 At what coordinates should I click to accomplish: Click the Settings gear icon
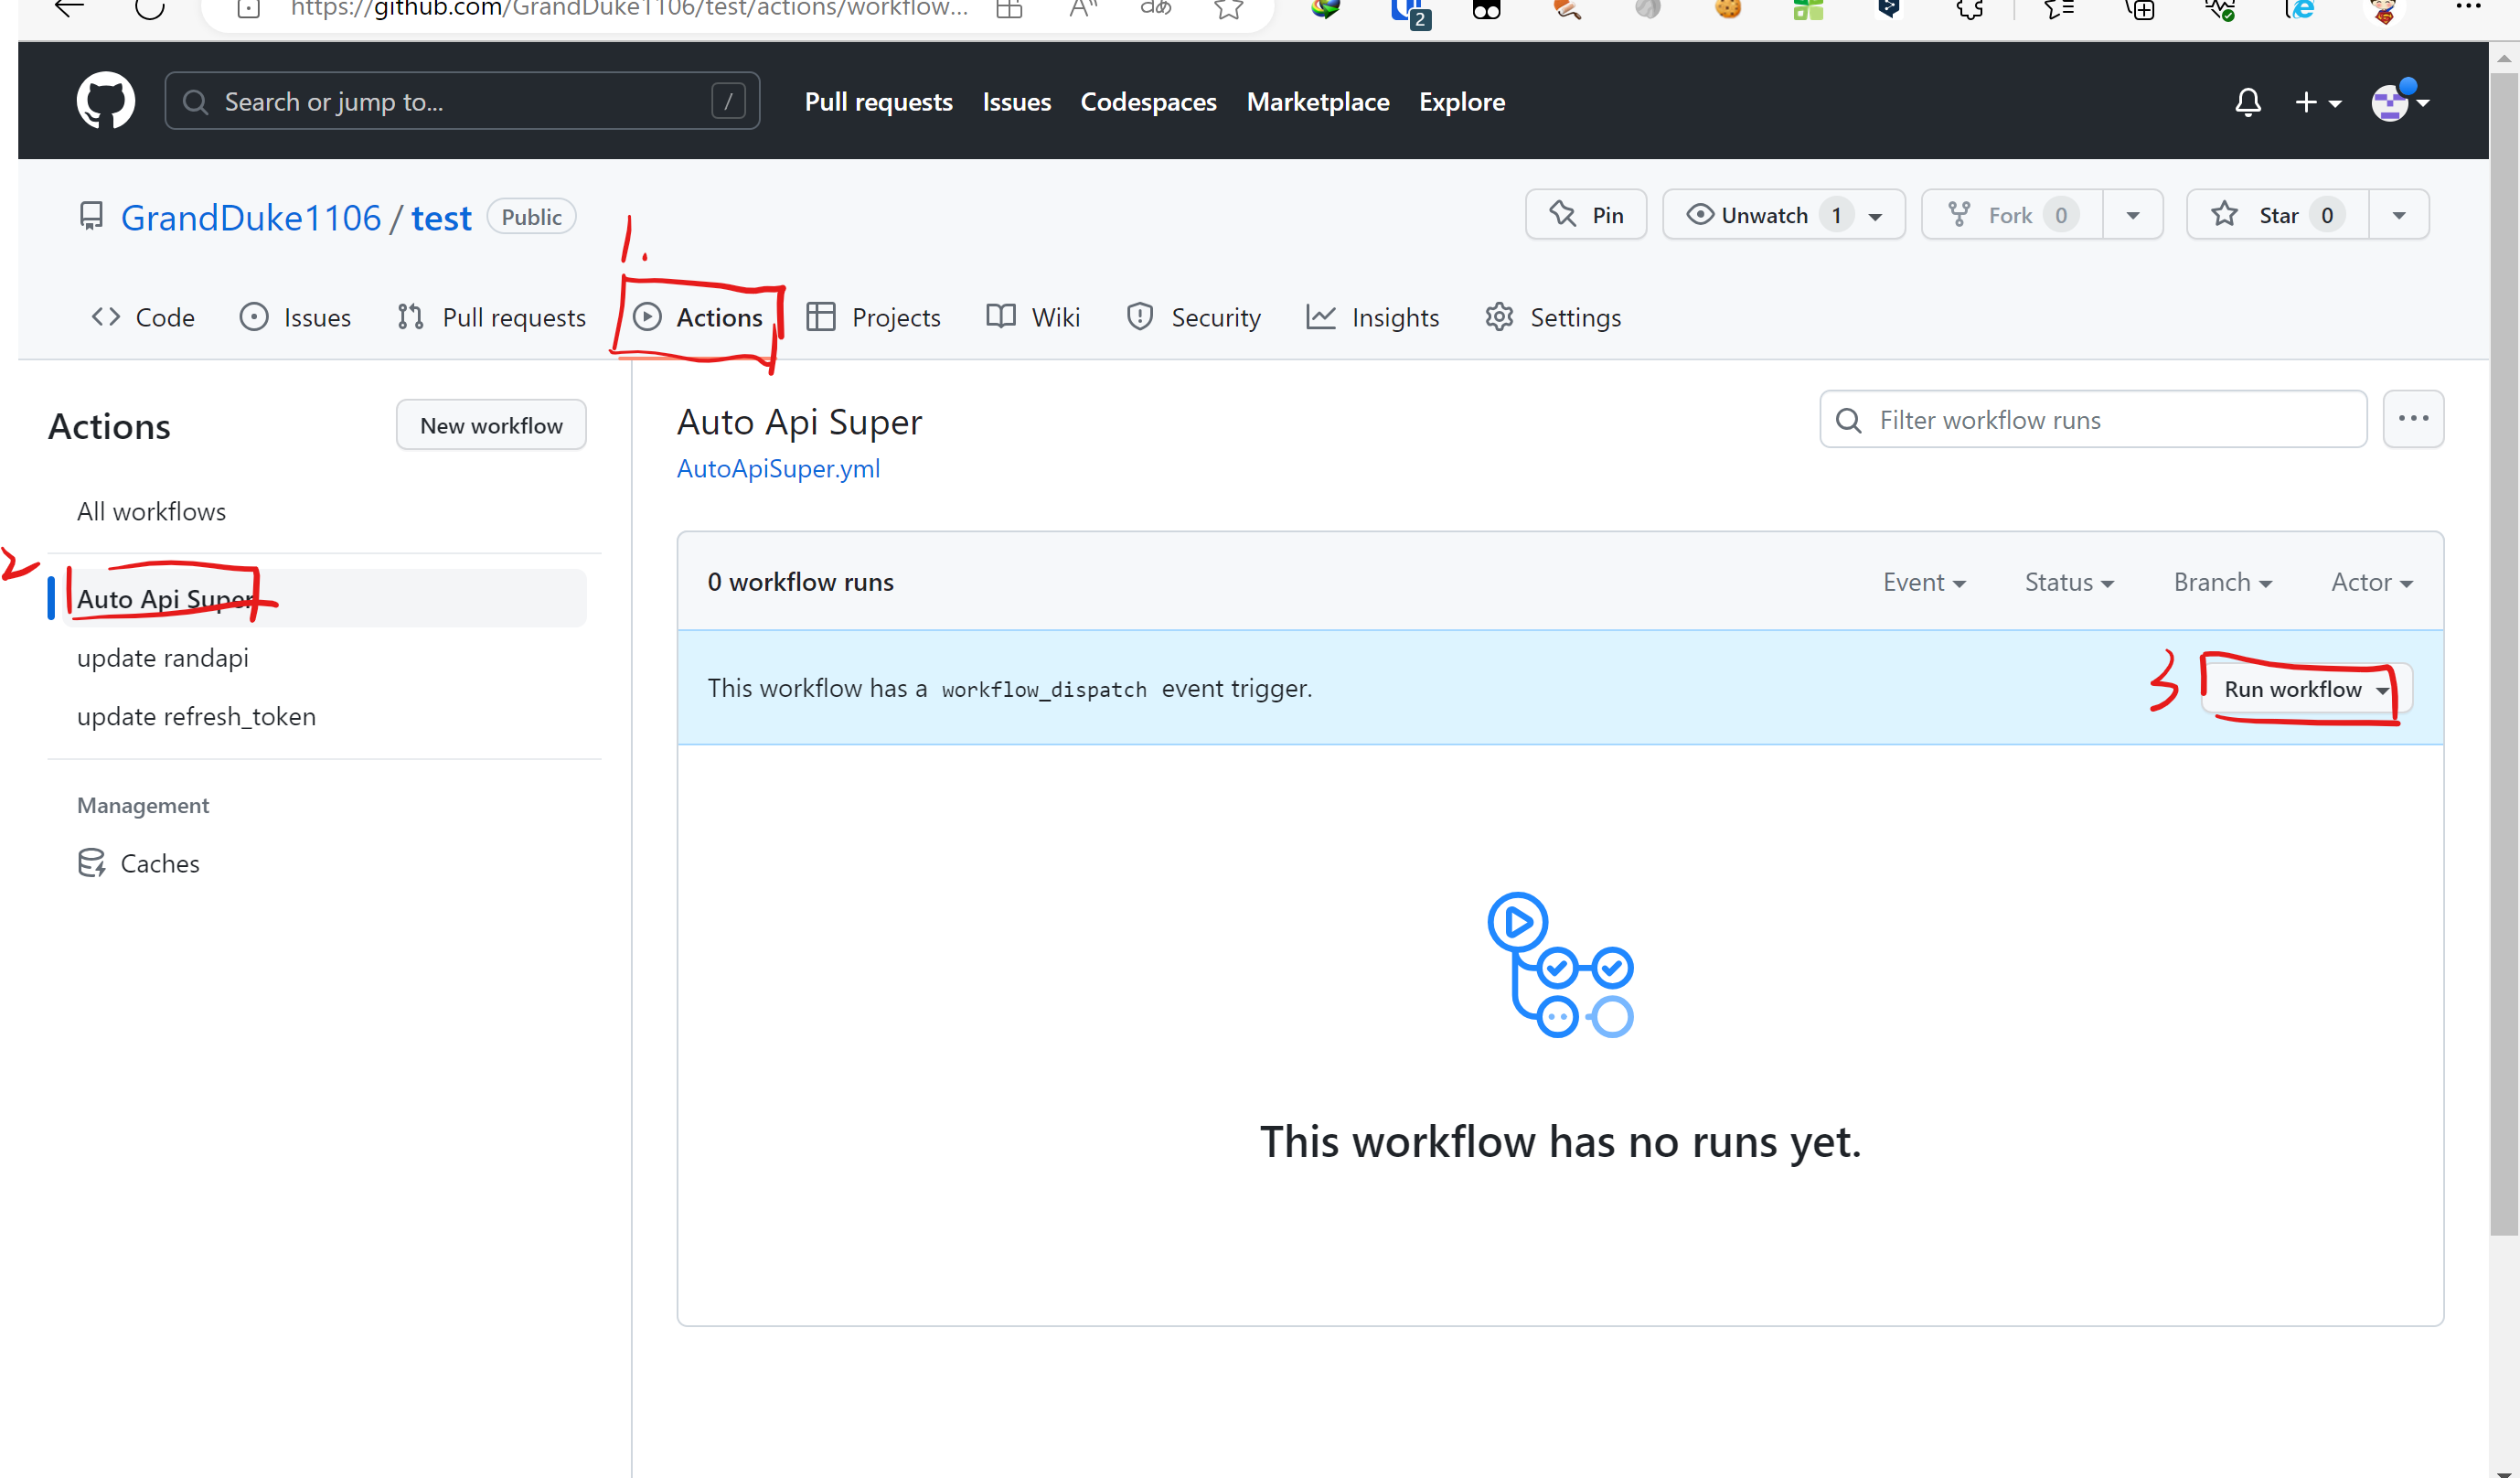[1499, 316]
